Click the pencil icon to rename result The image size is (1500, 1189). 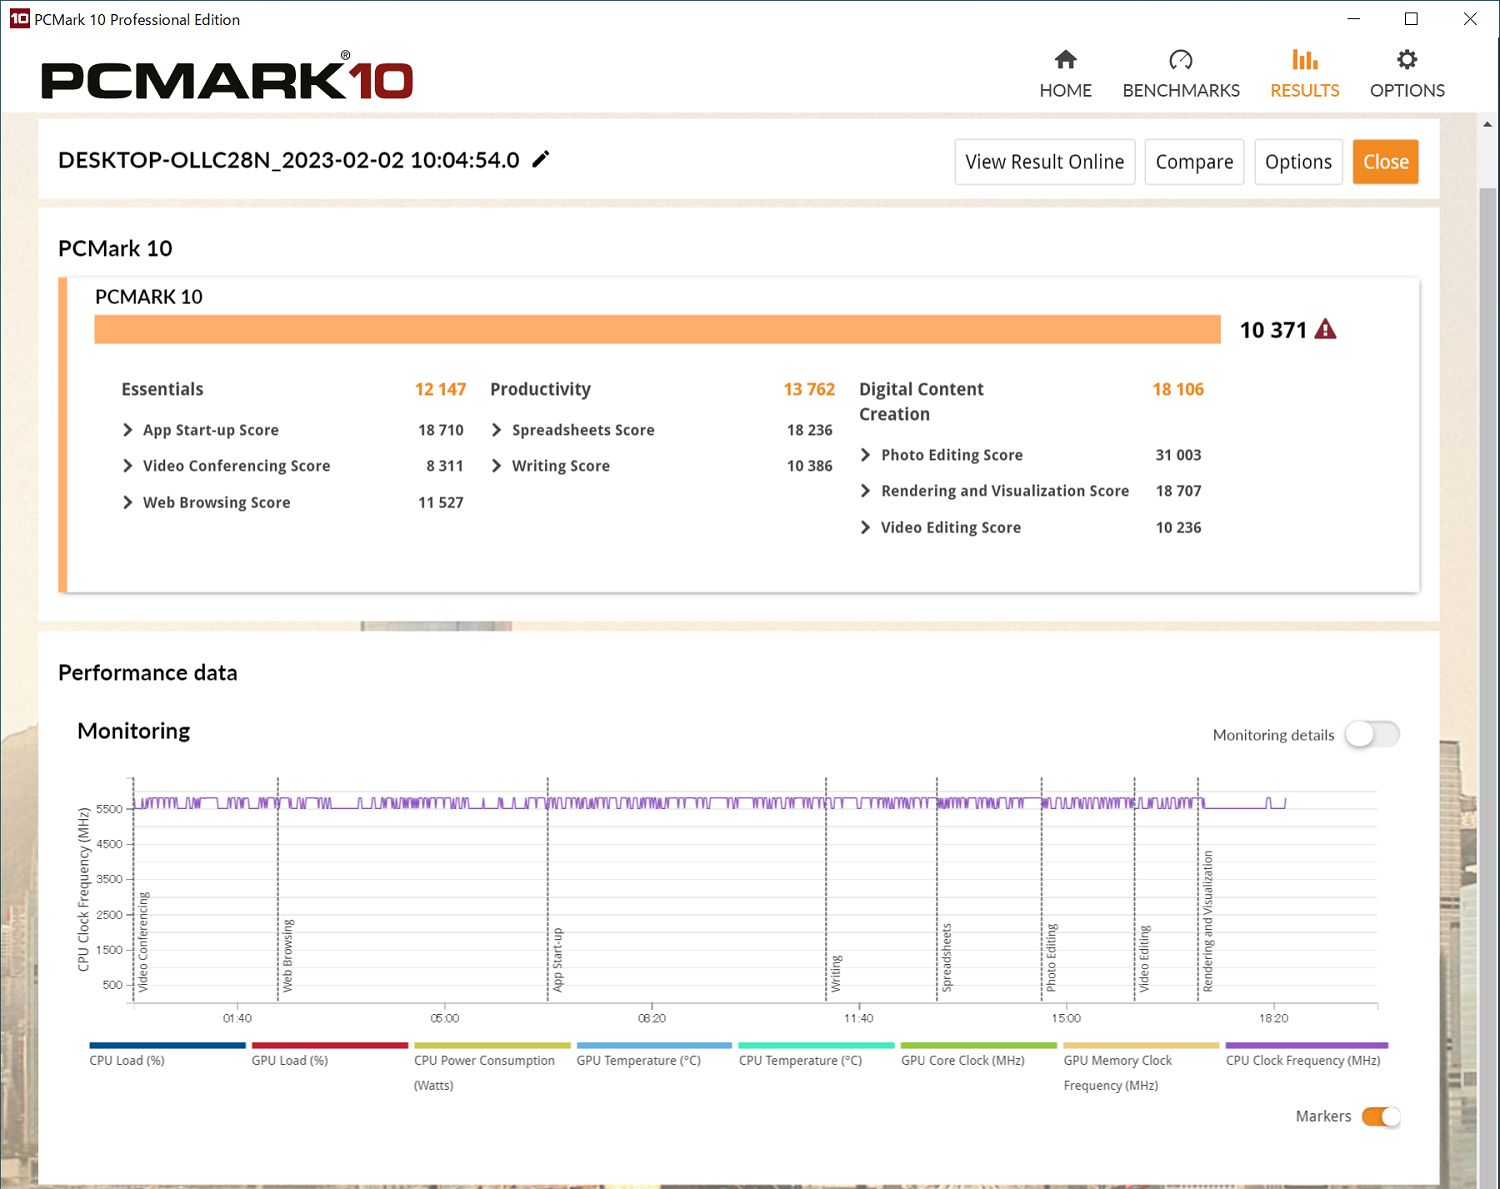tap(541, 159)
